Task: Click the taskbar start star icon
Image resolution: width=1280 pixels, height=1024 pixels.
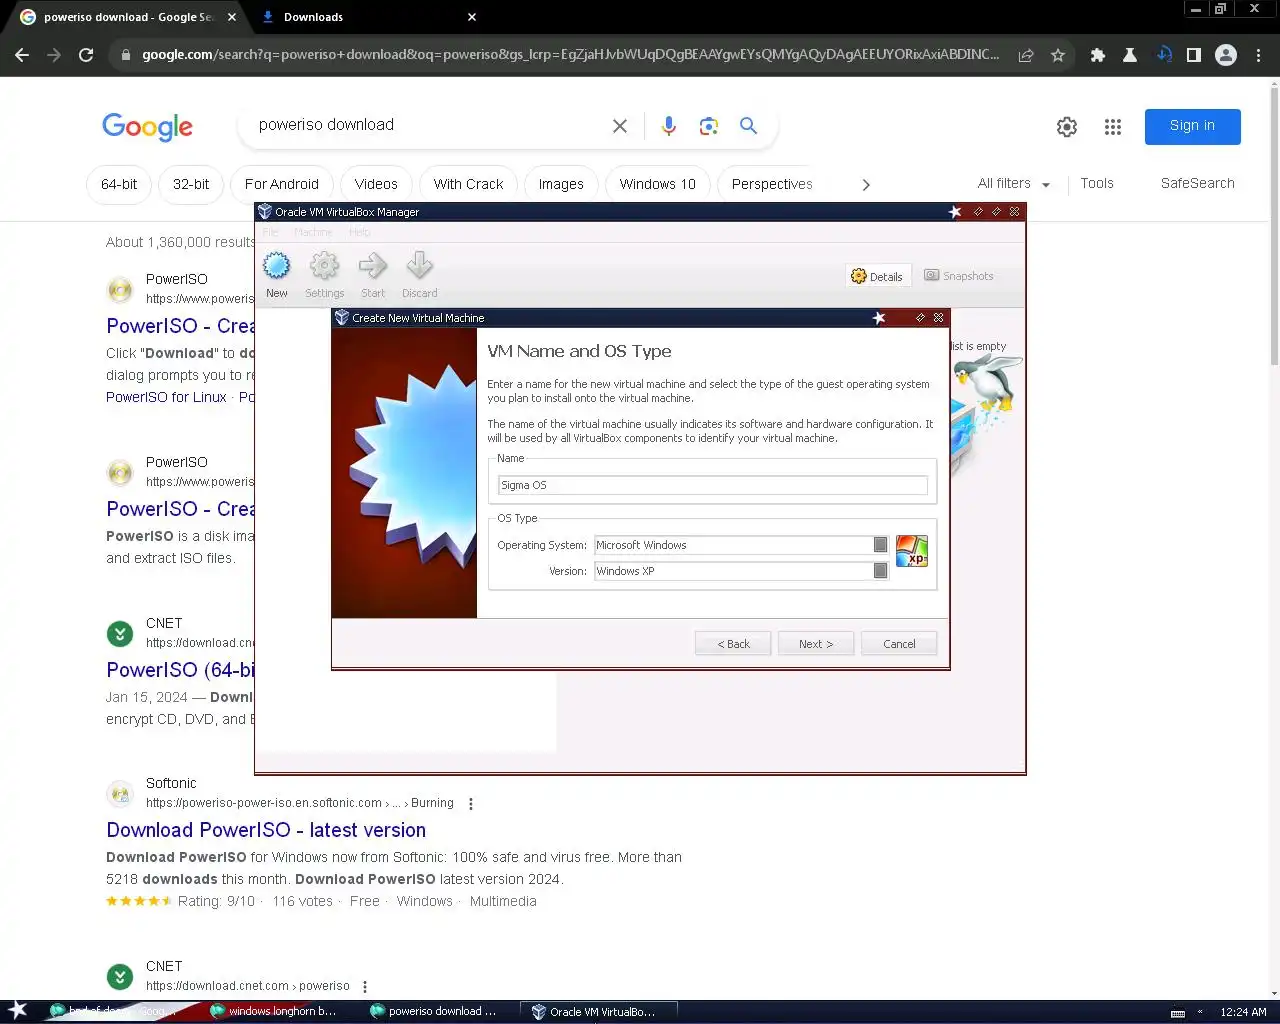Action: [18, 1011]
